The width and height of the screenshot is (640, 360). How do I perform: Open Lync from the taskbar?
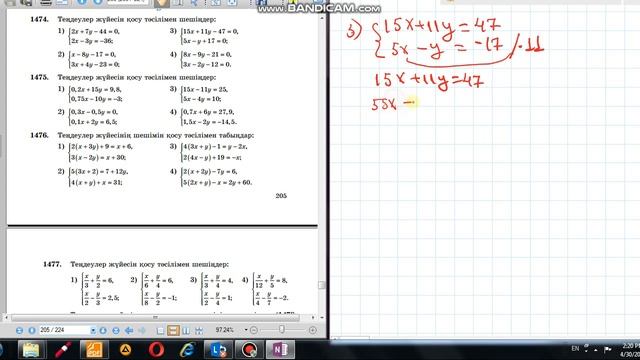click(218, 349)
